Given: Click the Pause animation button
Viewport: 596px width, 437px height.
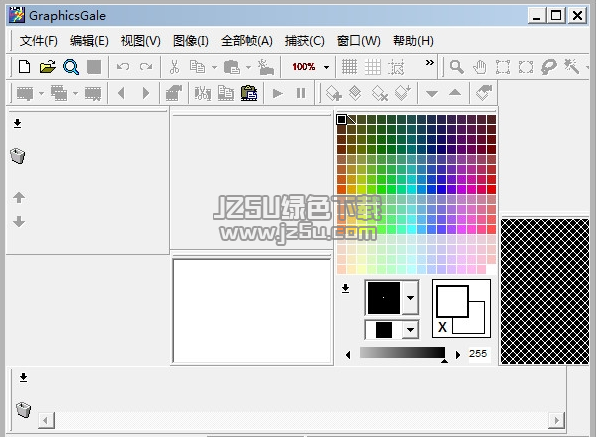Looking at the screenshot, I should [301, 93].
